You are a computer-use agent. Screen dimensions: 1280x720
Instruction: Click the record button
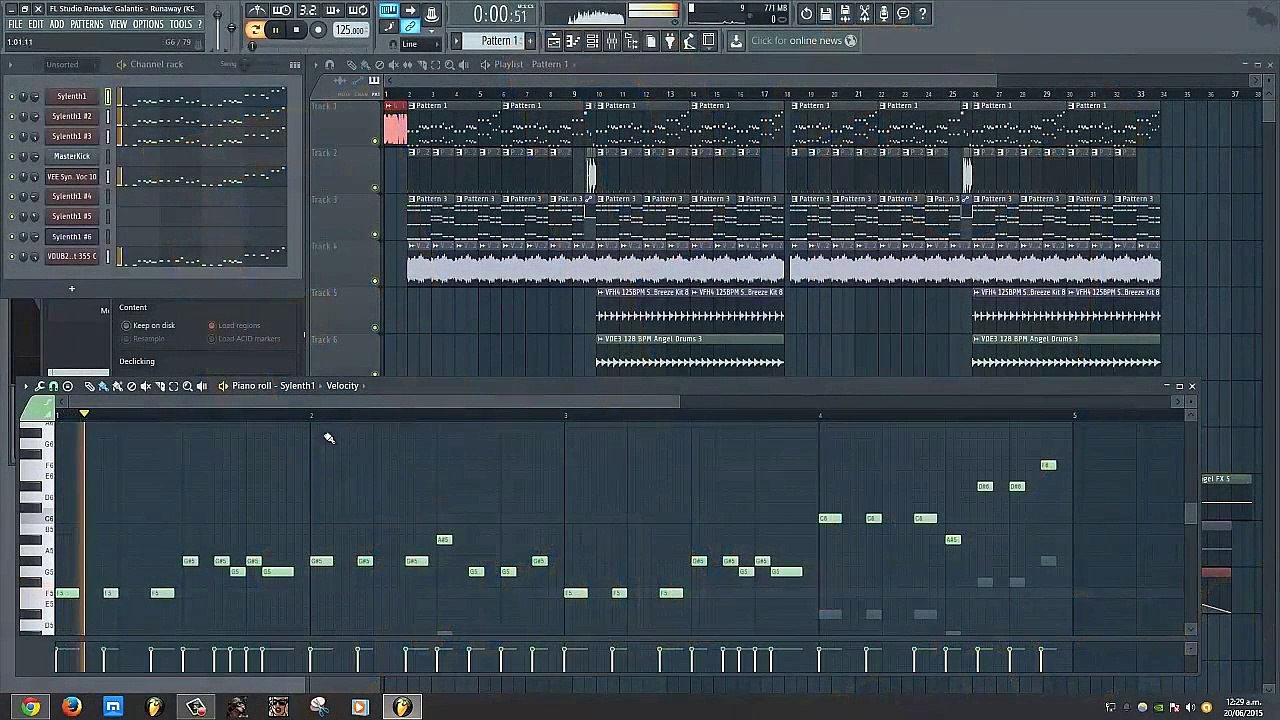[x=318, y=30]
